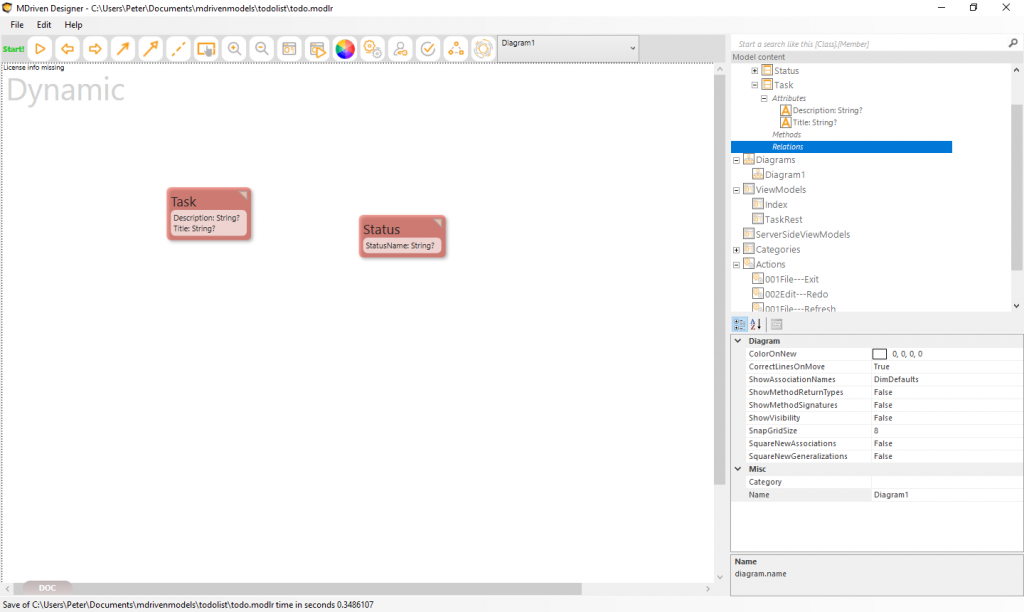Collapse the Diagrams tree node

(736, 160)
